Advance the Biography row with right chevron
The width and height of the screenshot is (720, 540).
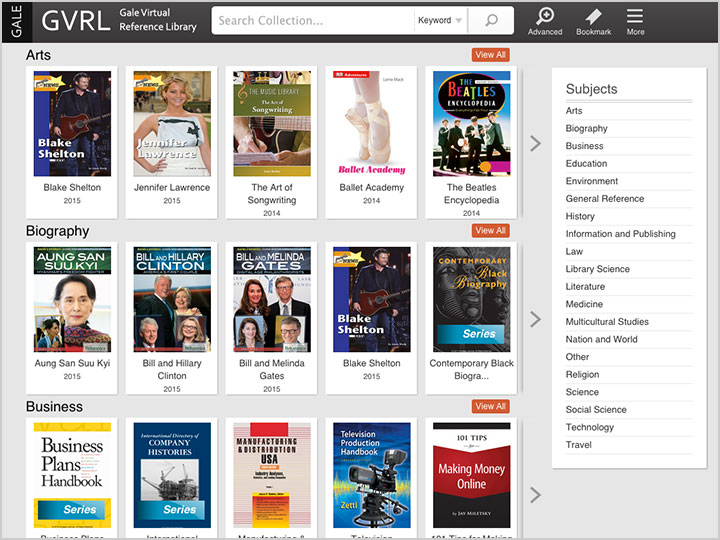[535, 319]
